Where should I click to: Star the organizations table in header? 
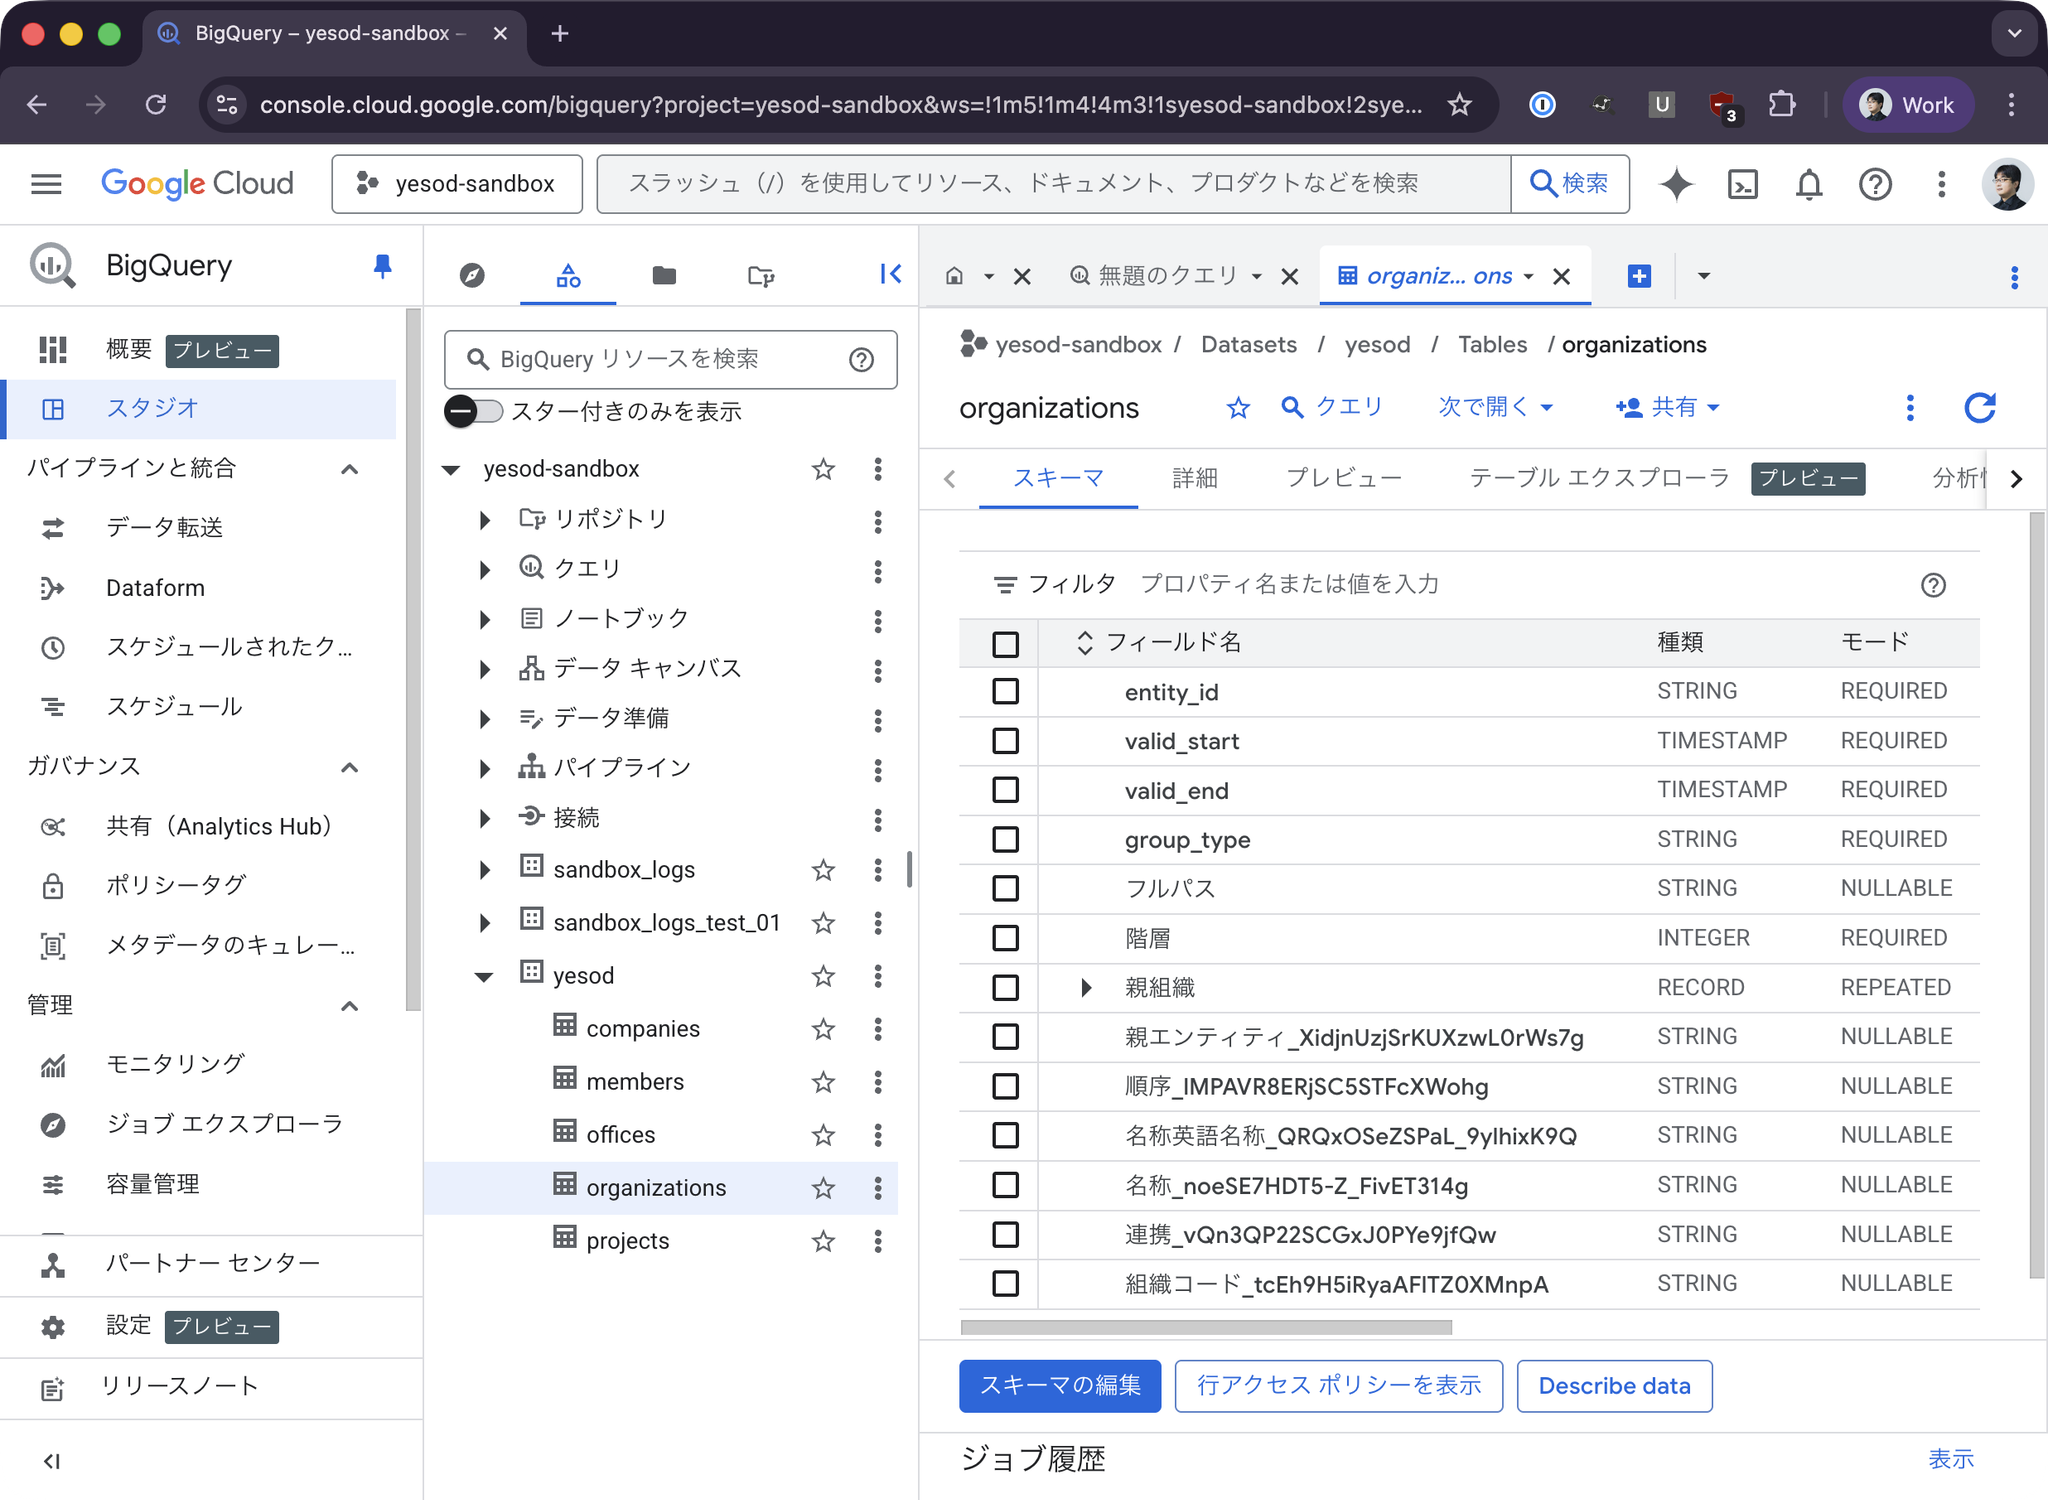click(1238, 408)
